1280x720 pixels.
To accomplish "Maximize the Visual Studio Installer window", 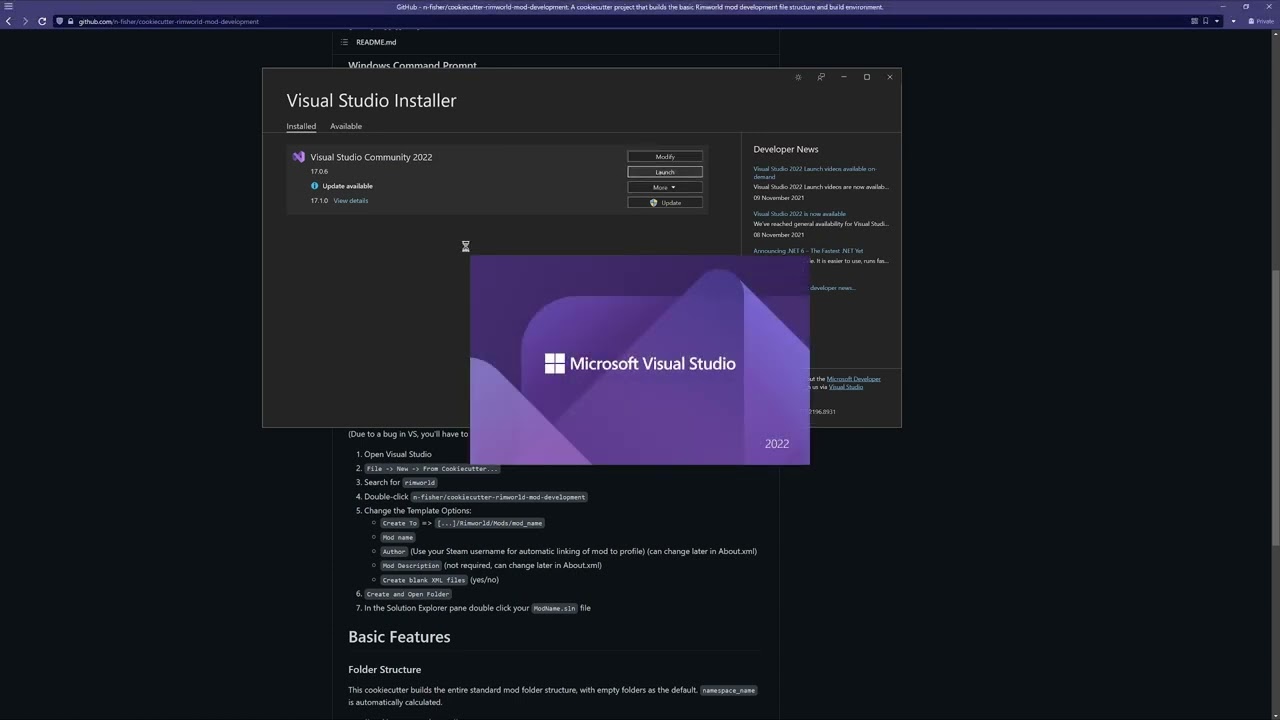I will (x=867, y=77).
